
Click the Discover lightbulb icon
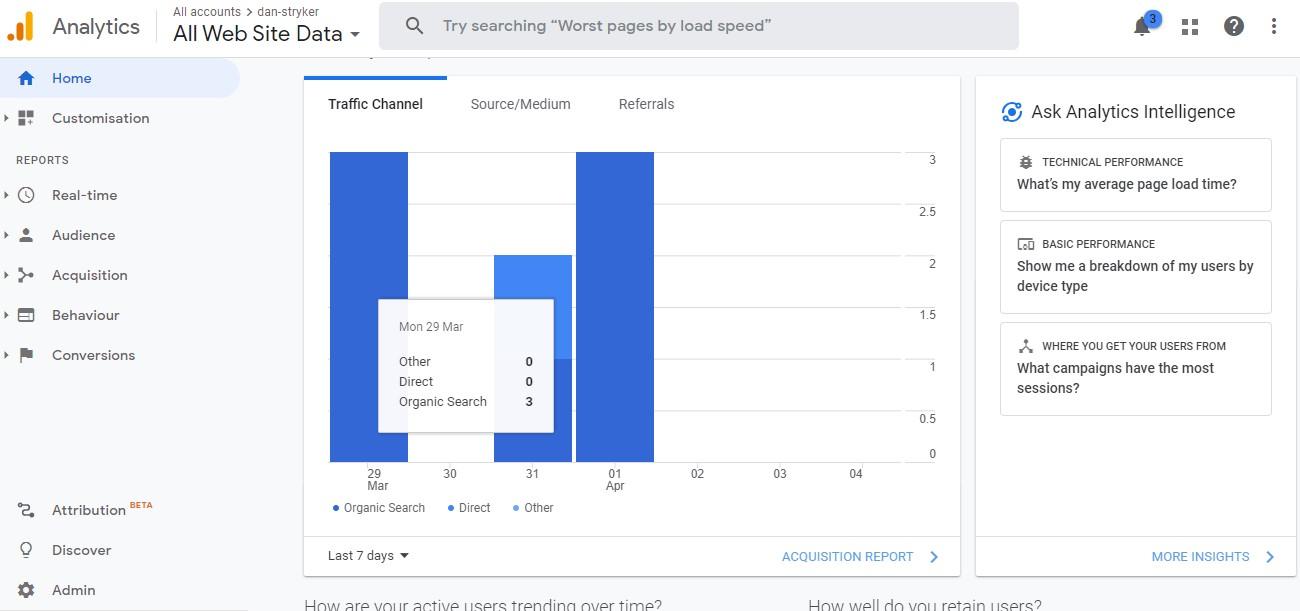(27, 550)
